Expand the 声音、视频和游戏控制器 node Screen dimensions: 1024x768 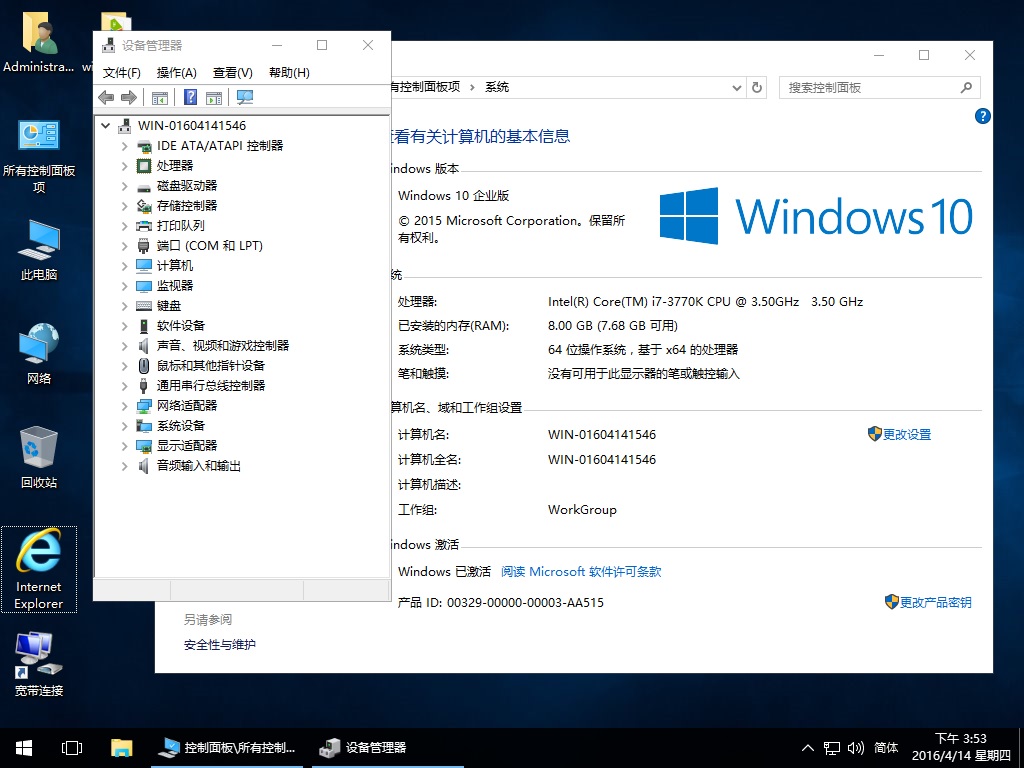(x=125, y=346)
